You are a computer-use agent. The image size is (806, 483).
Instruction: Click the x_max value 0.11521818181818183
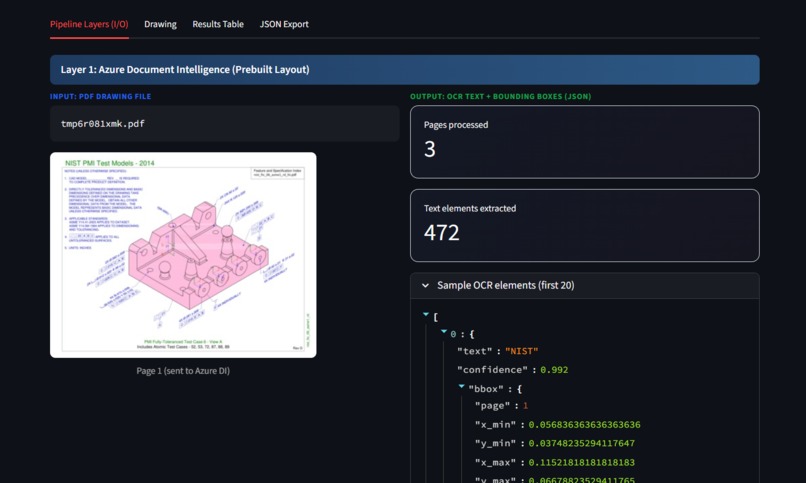tap(581, 462)
